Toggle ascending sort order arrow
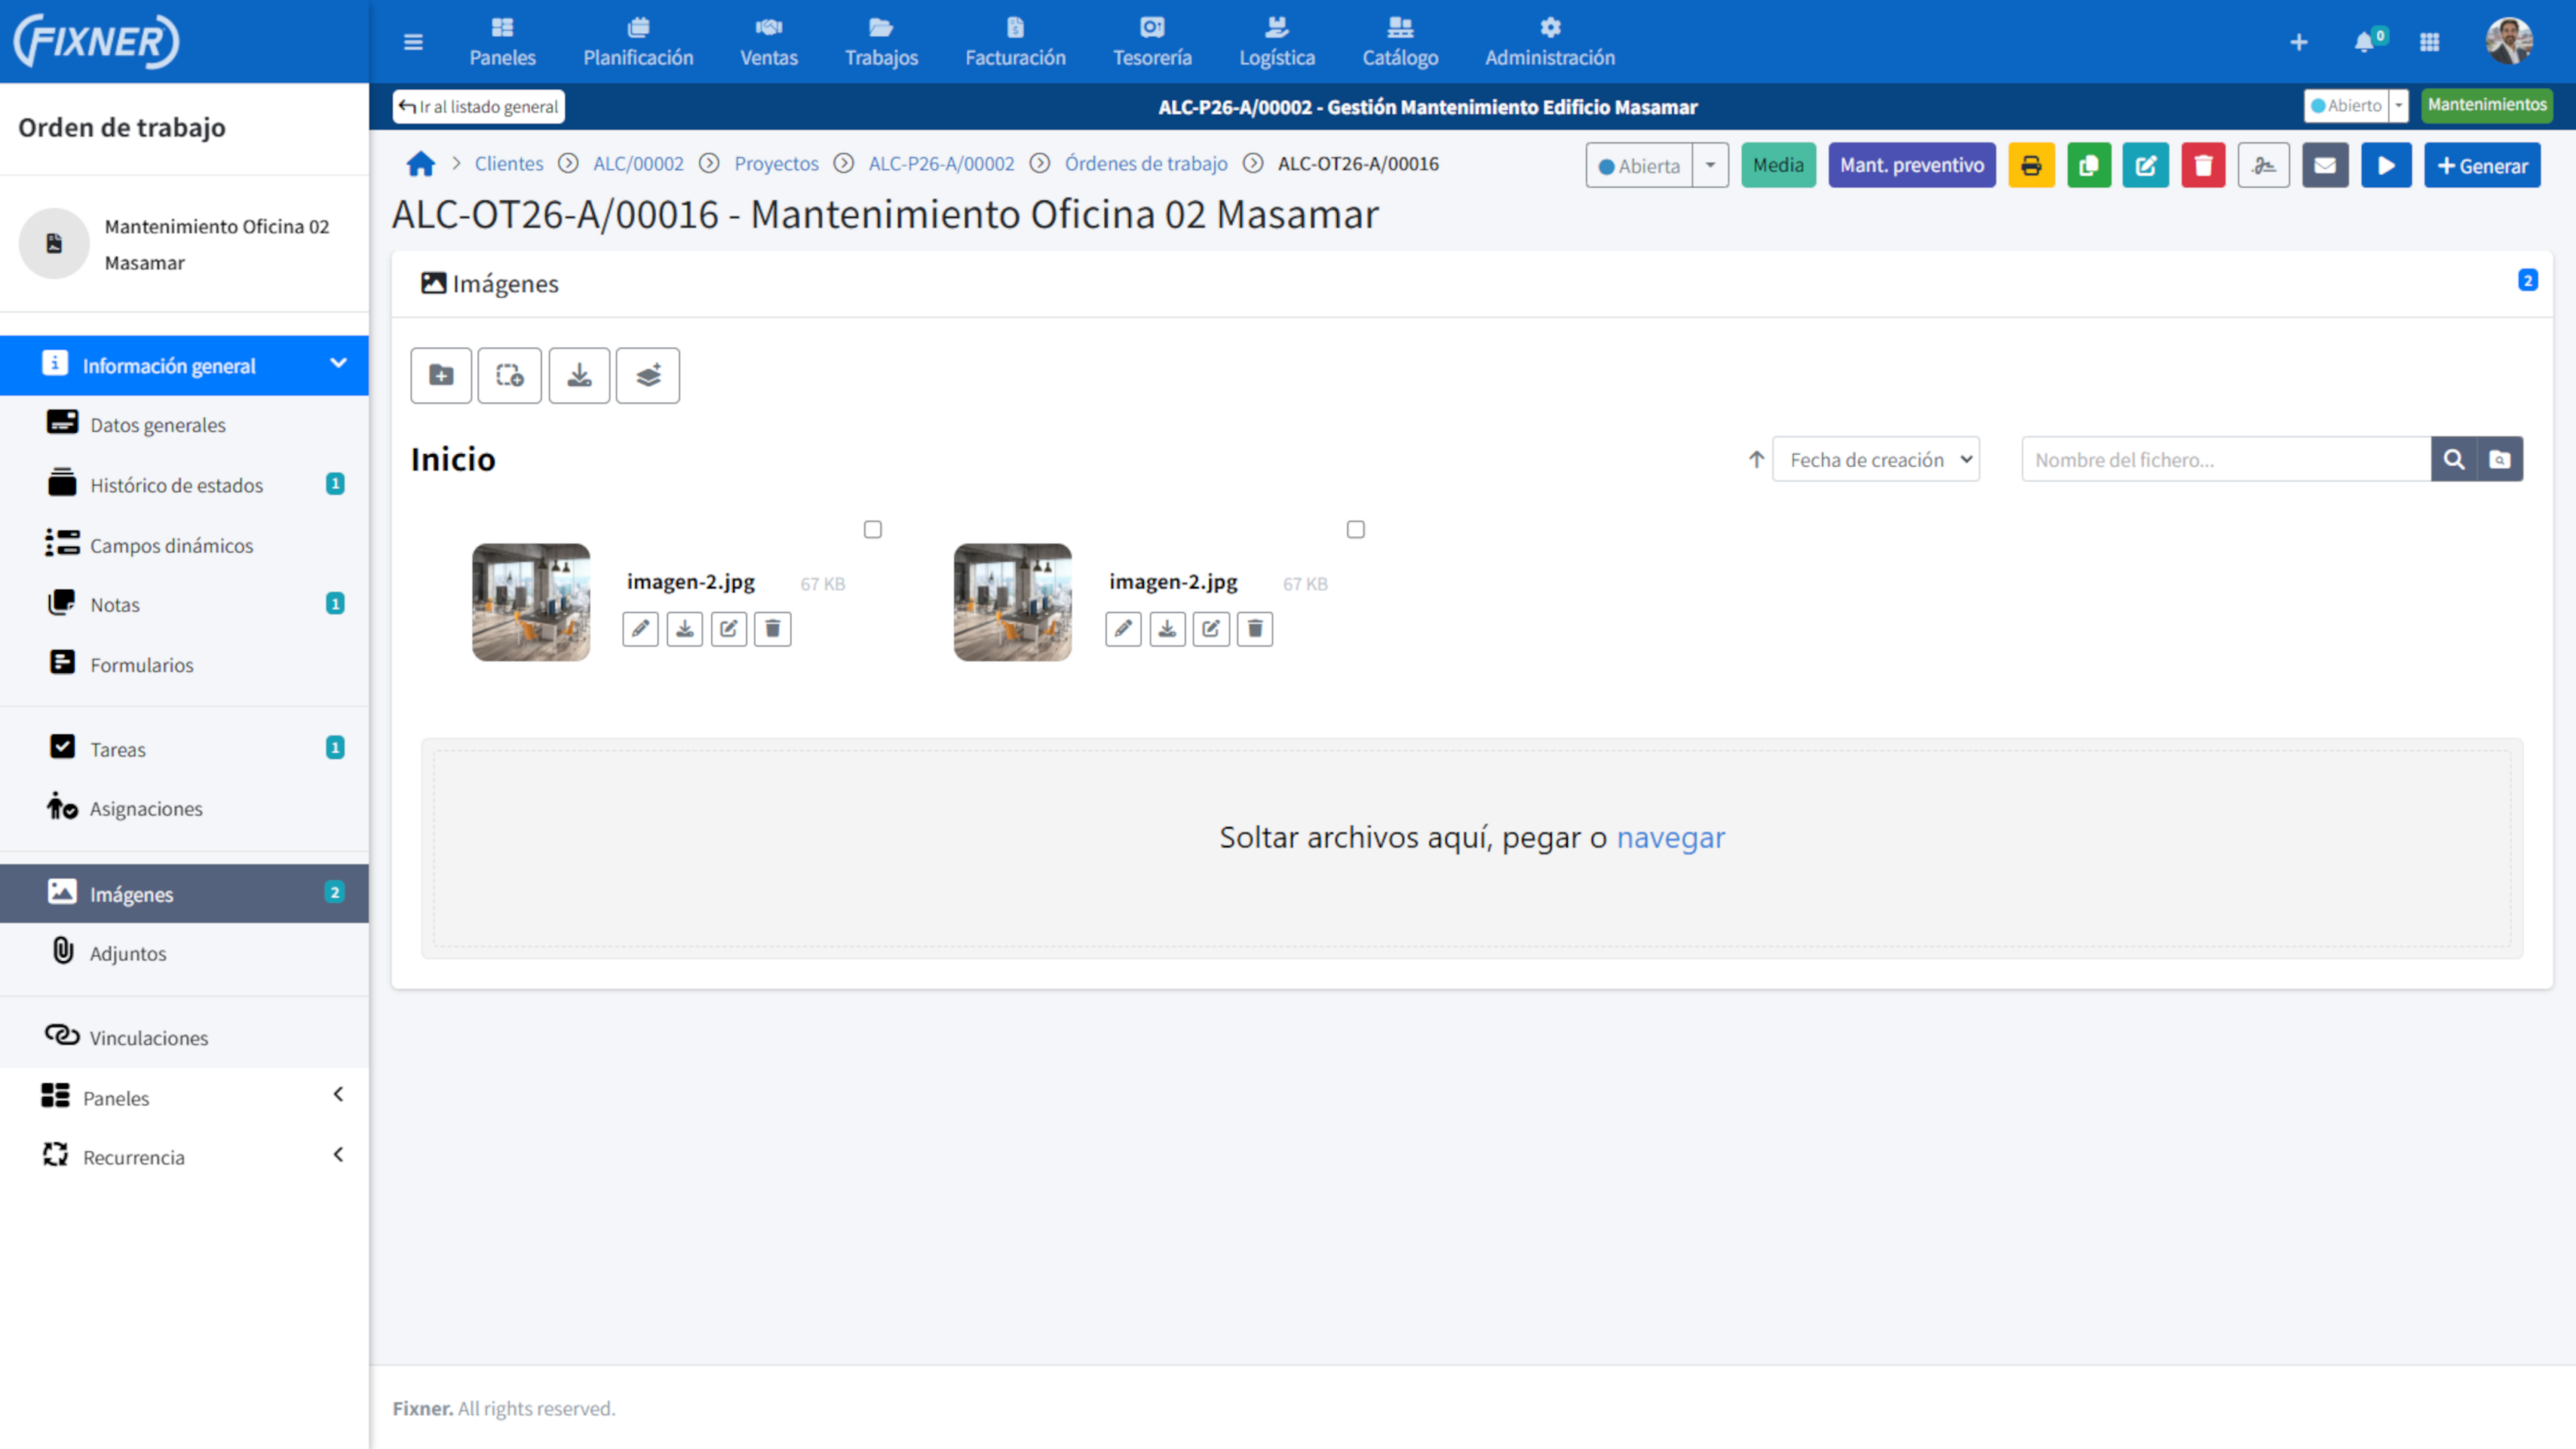 [x=1756, y=460]
